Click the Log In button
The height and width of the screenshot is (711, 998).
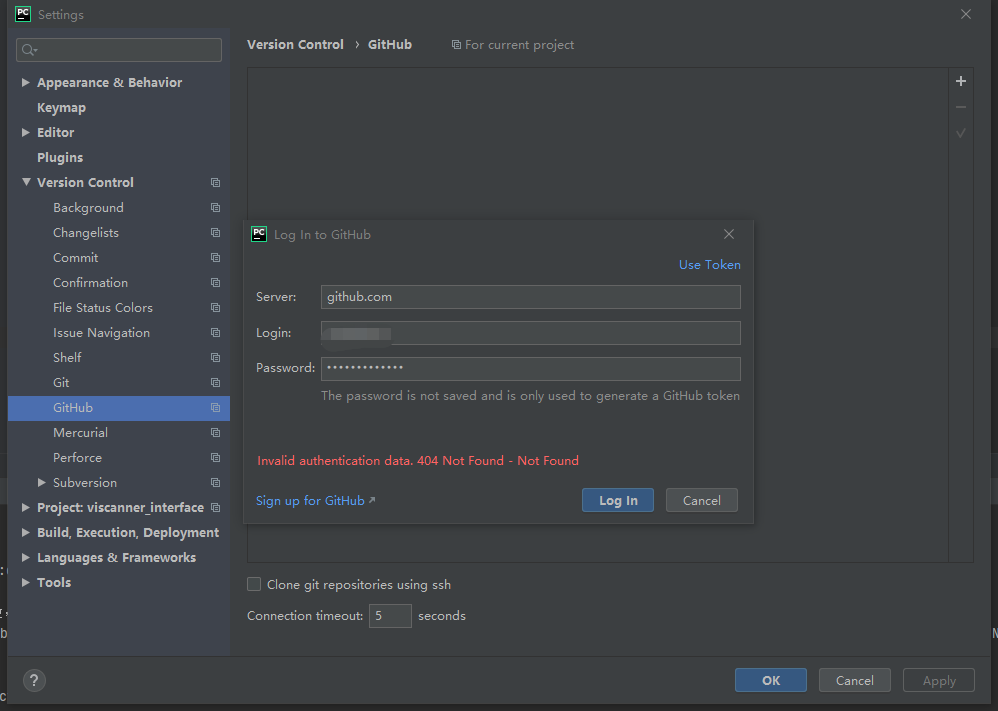[x=618, y=500]
